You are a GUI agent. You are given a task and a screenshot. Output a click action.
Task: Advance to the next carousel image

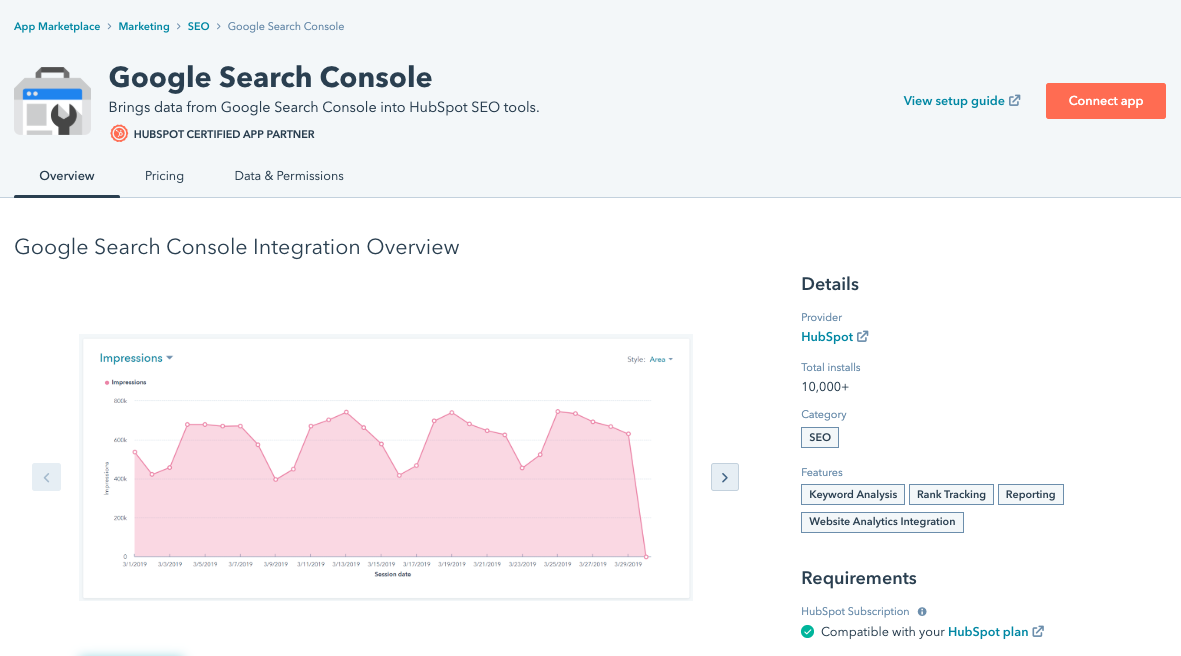pyautogui.click(x=725, y=478)
